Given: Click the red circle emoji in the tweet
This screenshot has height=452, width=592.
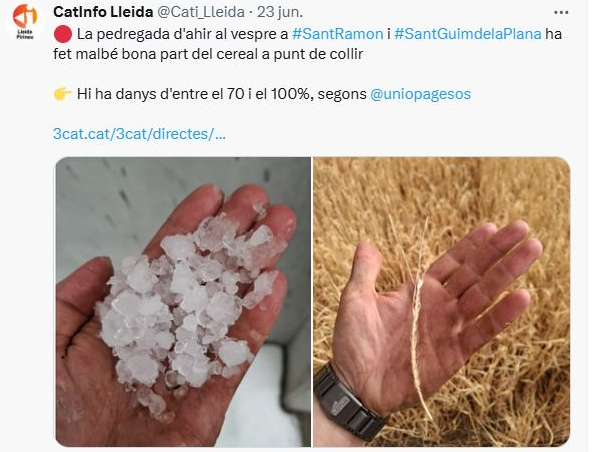Looking at the screenshot, I should pos(63,34).
